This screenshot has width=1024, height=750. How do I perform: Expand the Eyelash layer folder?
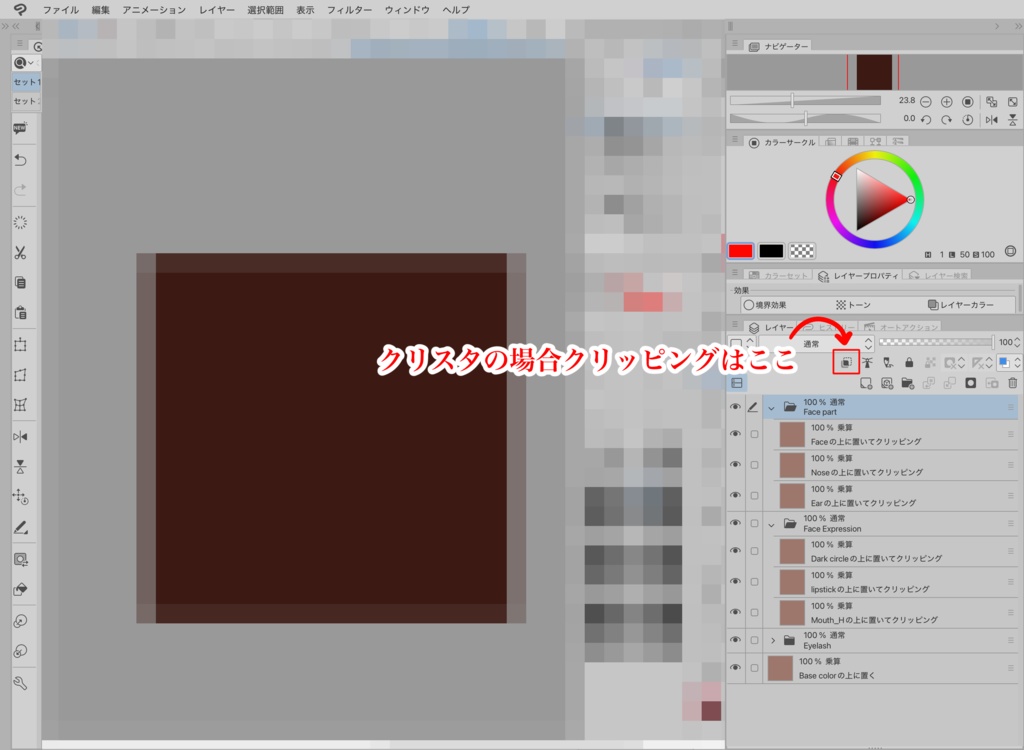point(773,639)
